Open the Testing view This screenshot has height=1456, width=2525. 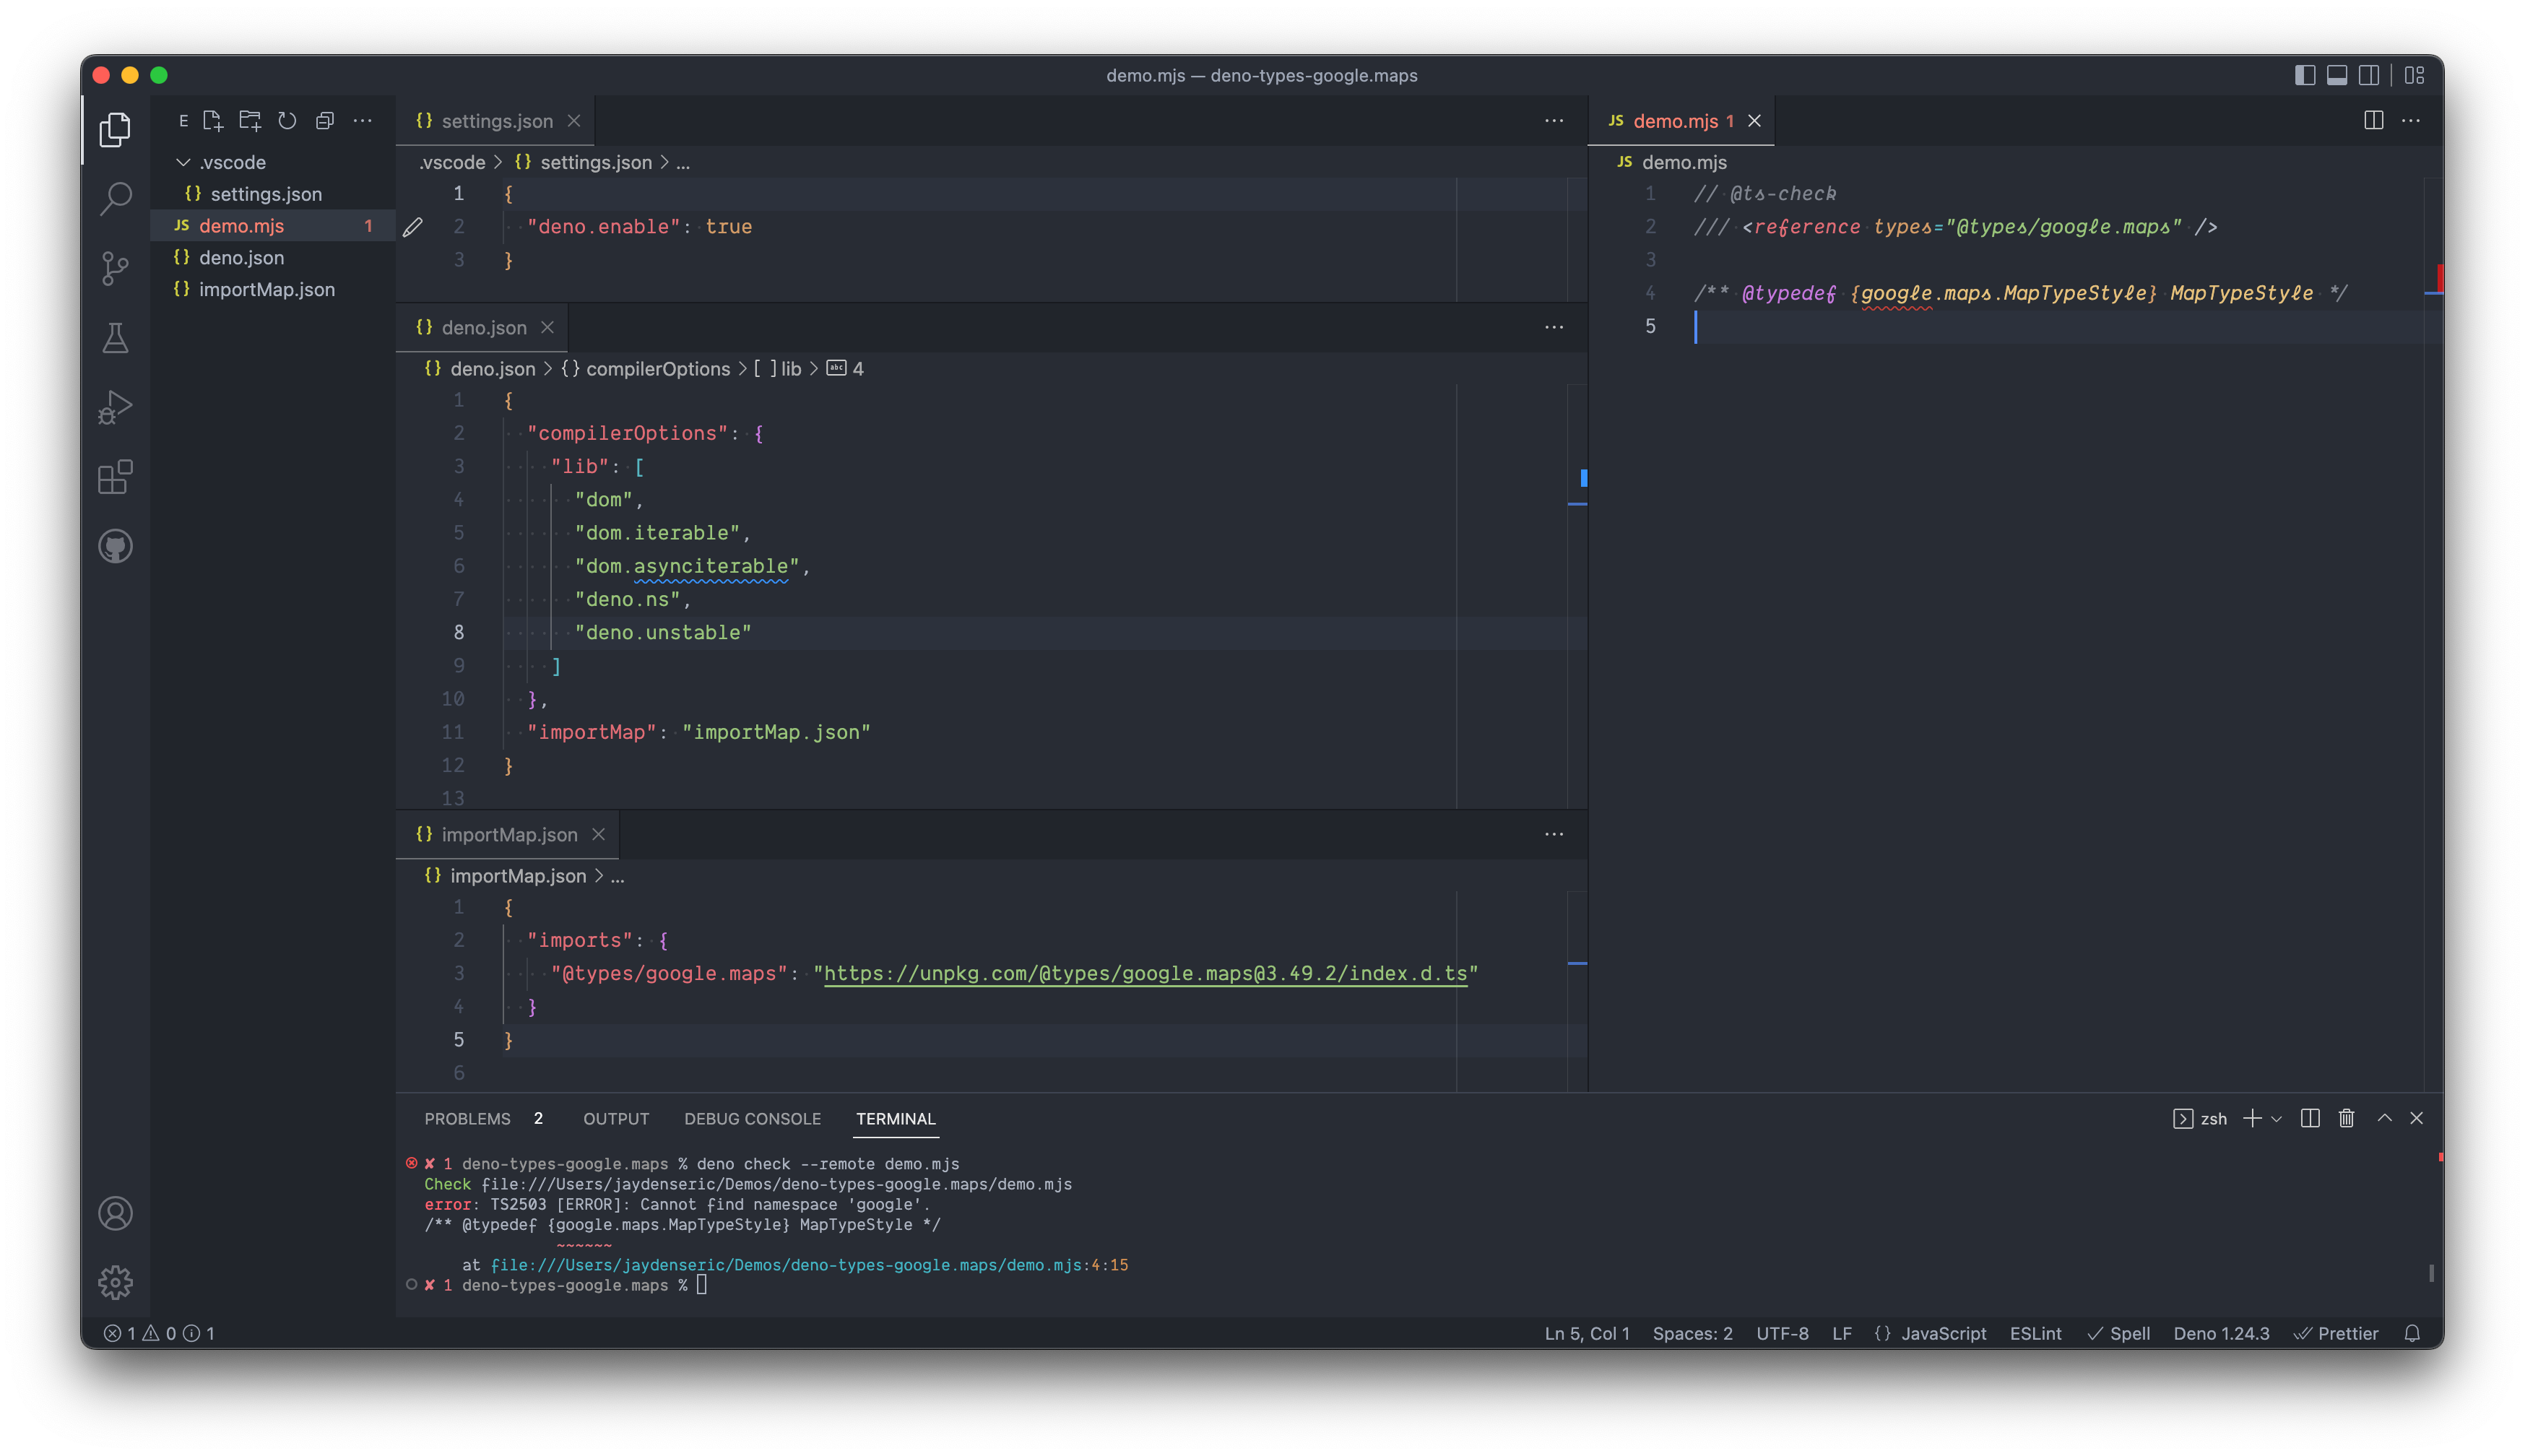click(115, 338)
